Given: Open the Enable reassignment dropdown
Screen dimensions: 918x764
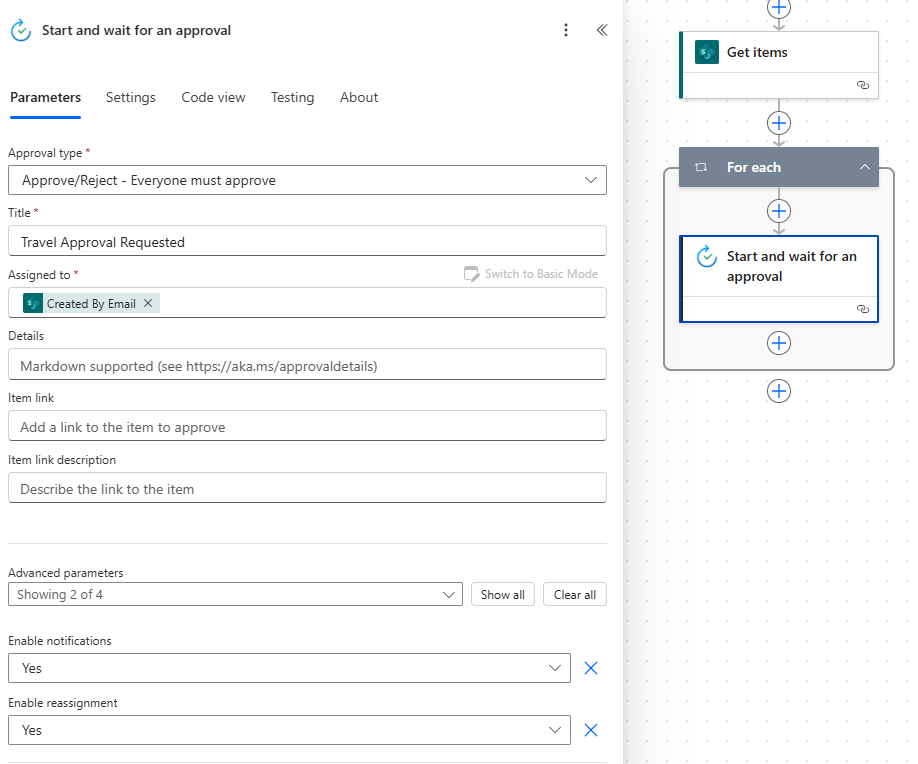Looking at the screenshot, I should (x=289, y=730).
